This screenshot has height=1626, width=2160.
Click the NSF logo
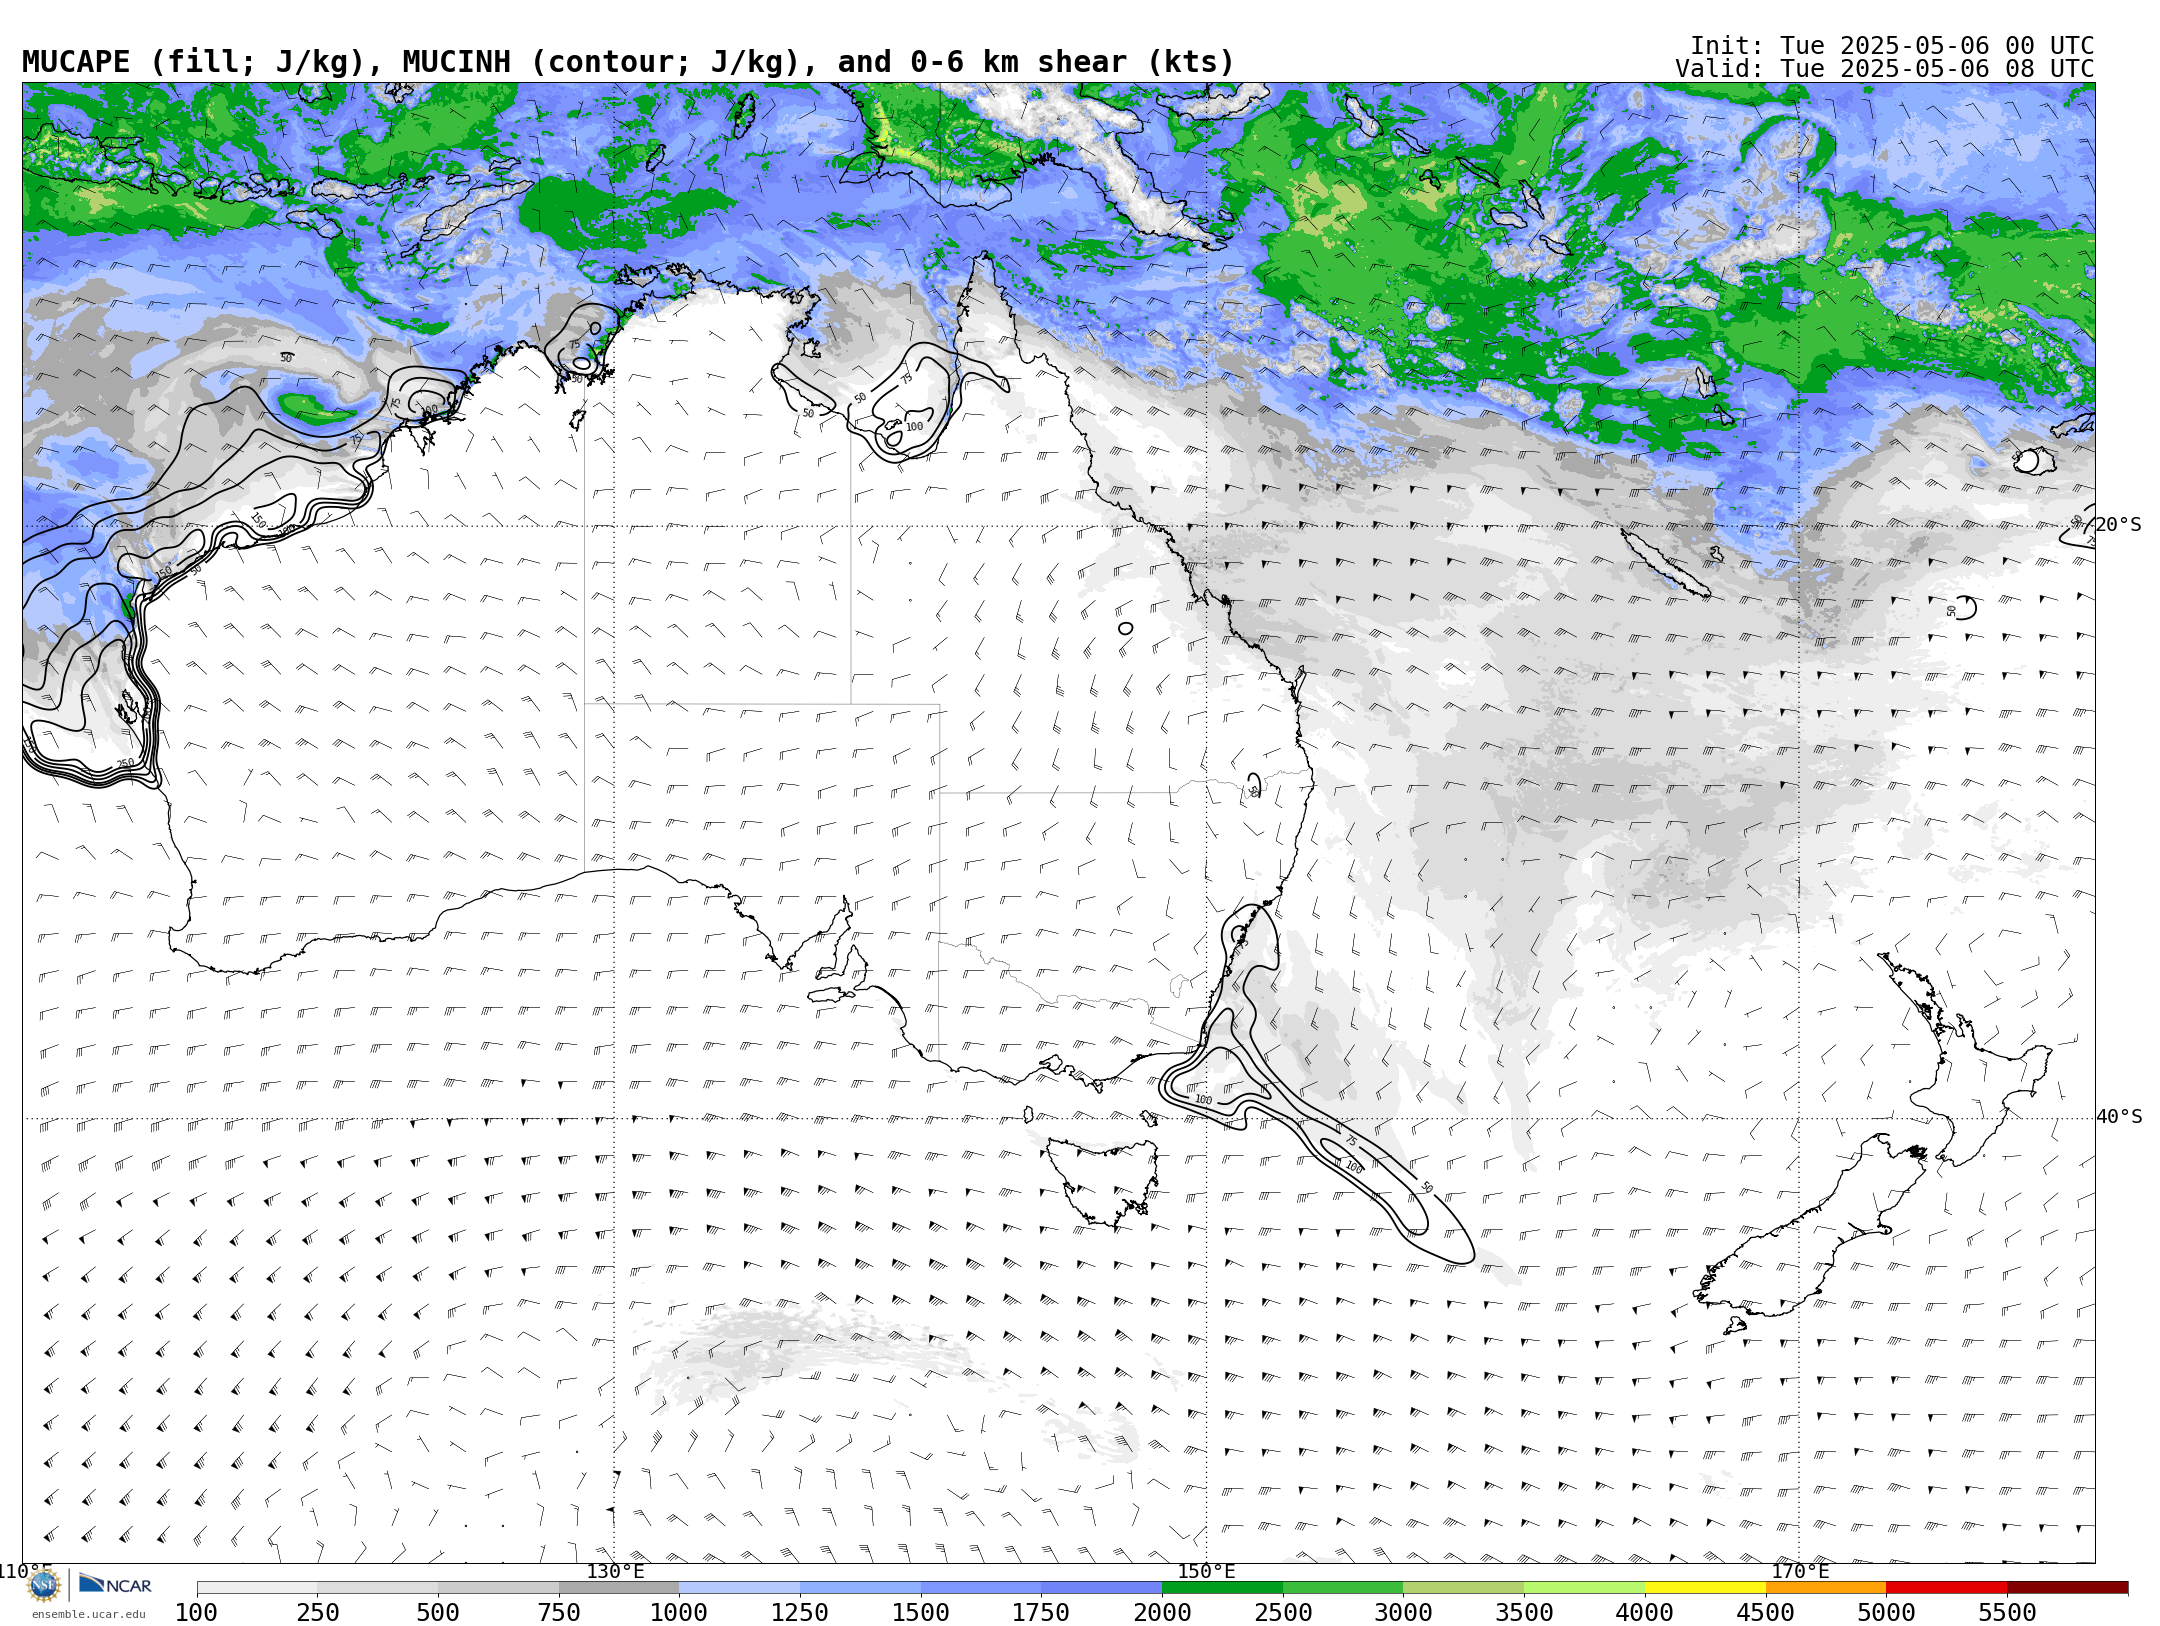(x=44, y=1585)
